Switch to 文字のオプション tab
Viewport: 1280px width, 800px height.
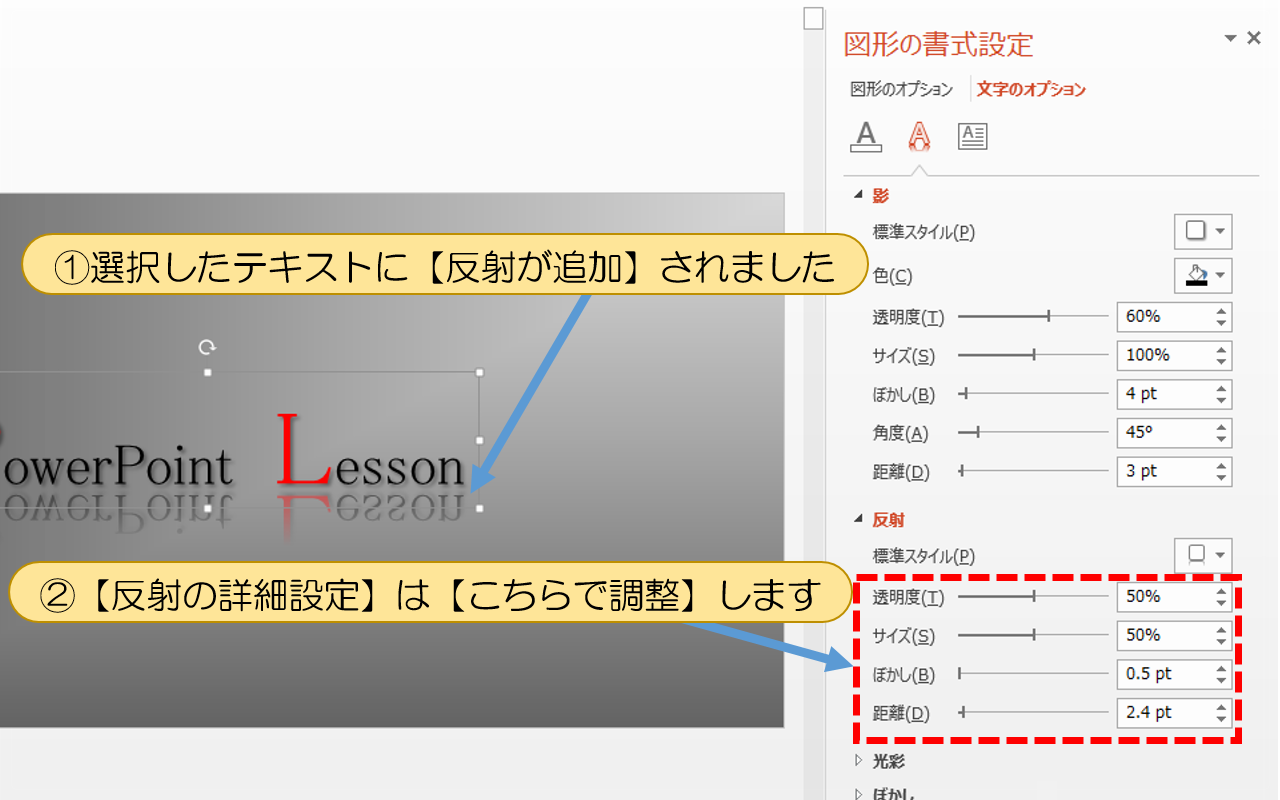[x=1031, y=89]
